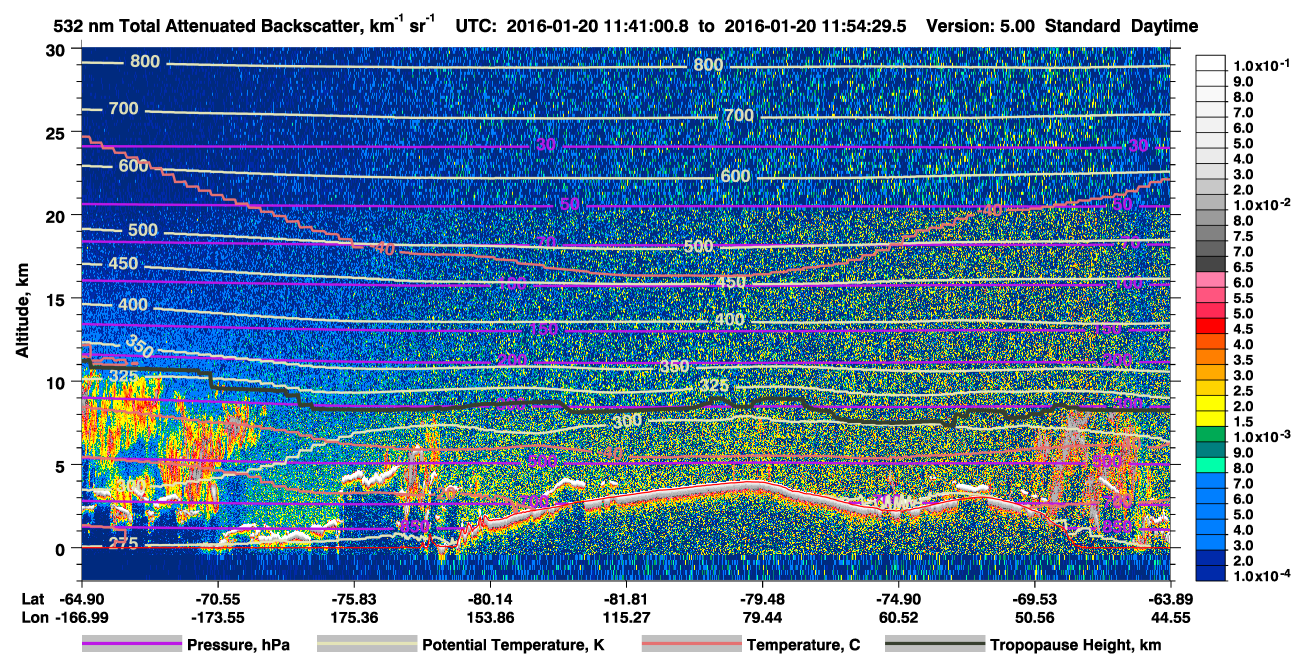Click the 'Lat' row label
The width and height of the screenshot is (1300, 667).
[33, 599]
